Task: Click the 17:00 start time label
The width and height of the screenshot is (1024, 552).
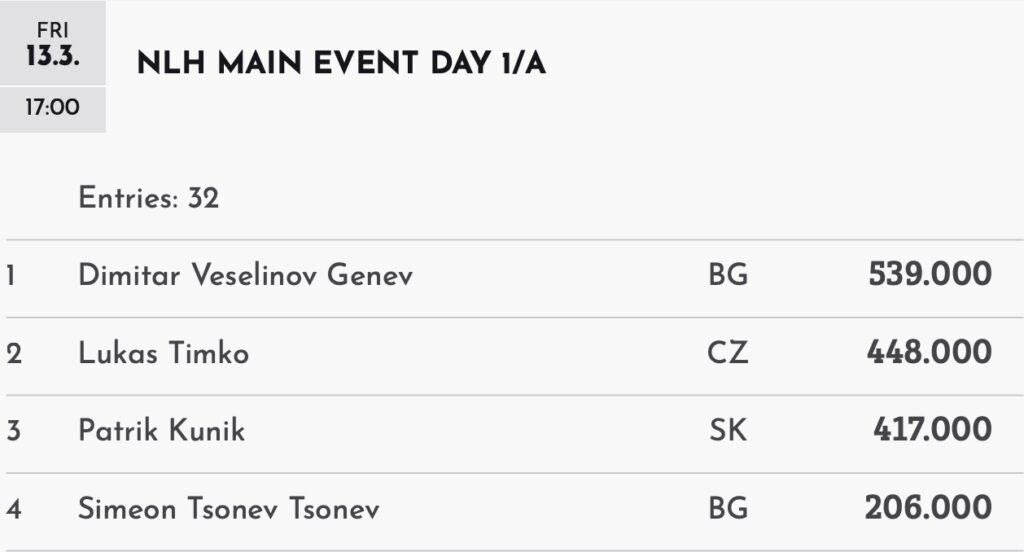Action: pyautogui.click(x=53, y=108)
